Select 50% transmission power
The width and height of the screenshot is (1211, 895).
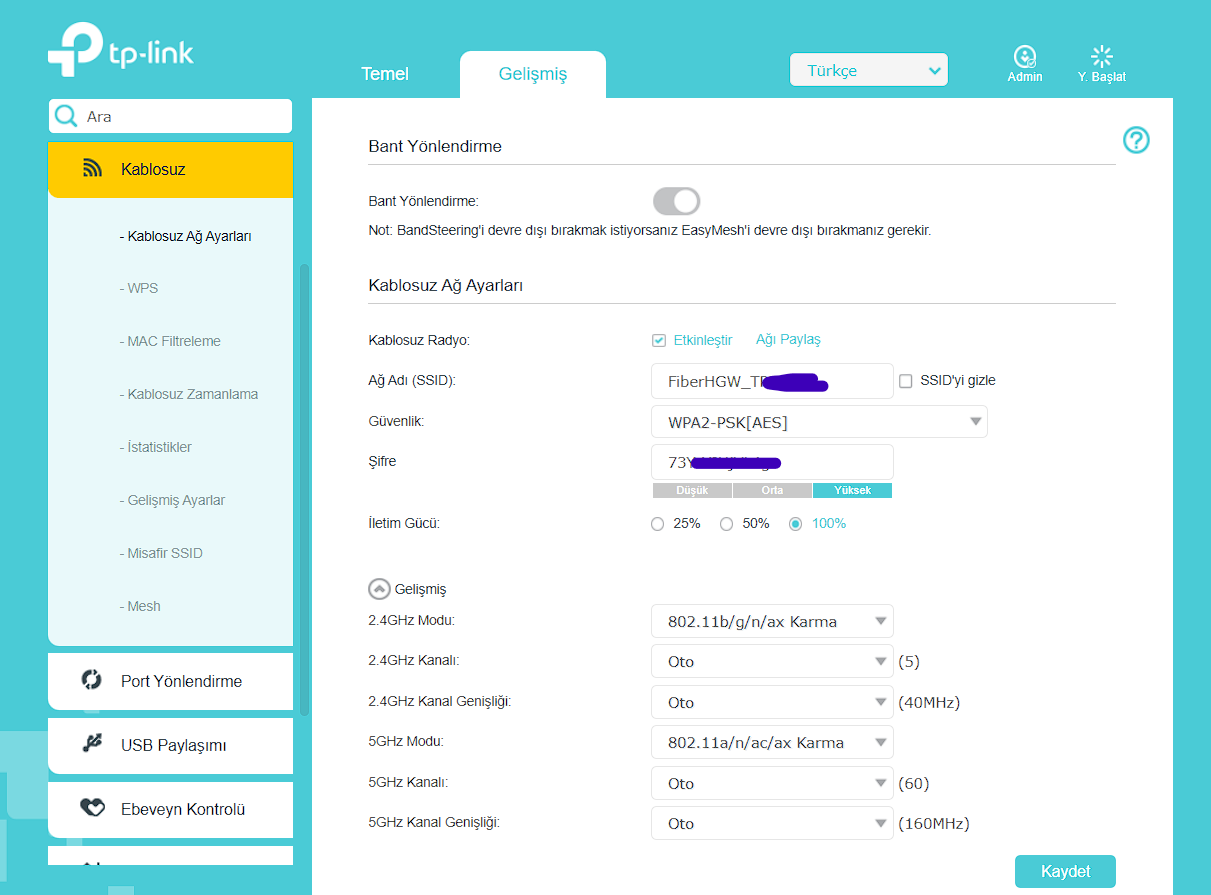click(727, 524)
